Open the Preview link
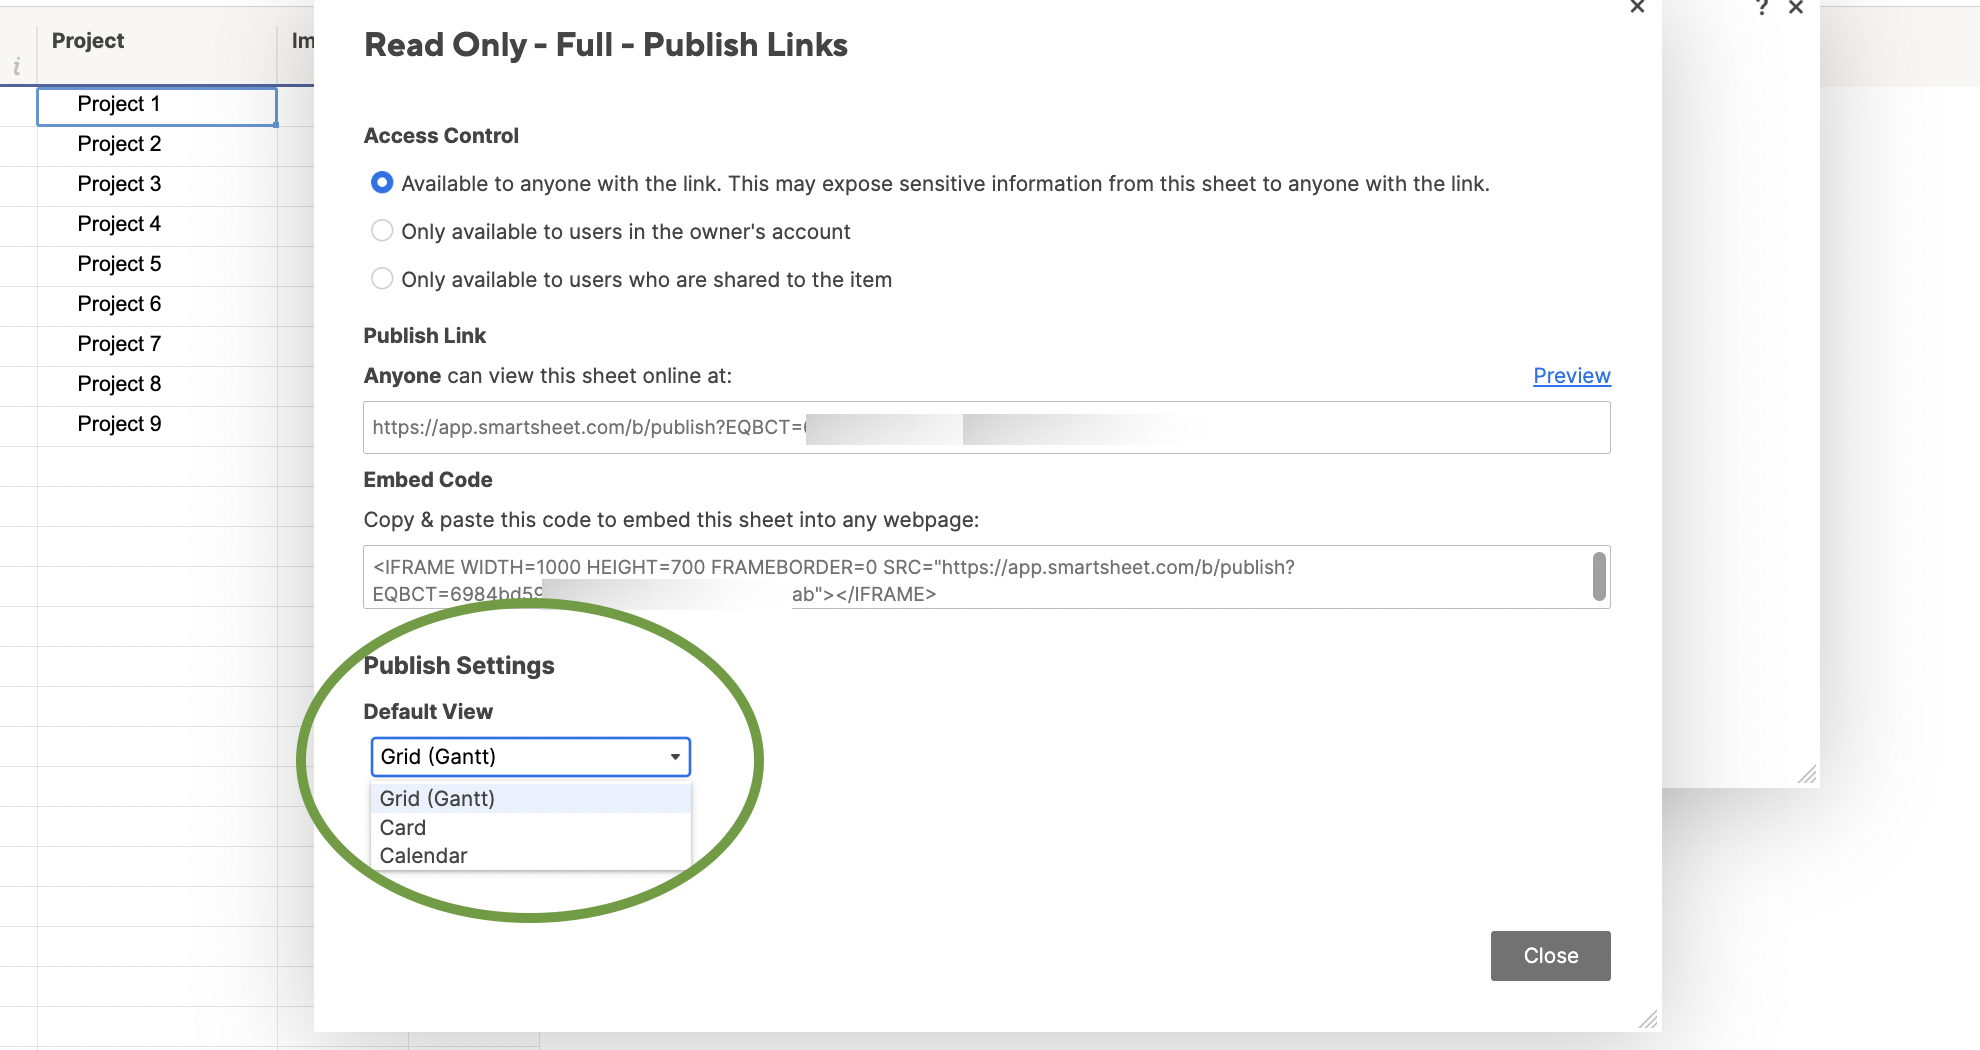1980x1050 pixels. click(1571, 376)
